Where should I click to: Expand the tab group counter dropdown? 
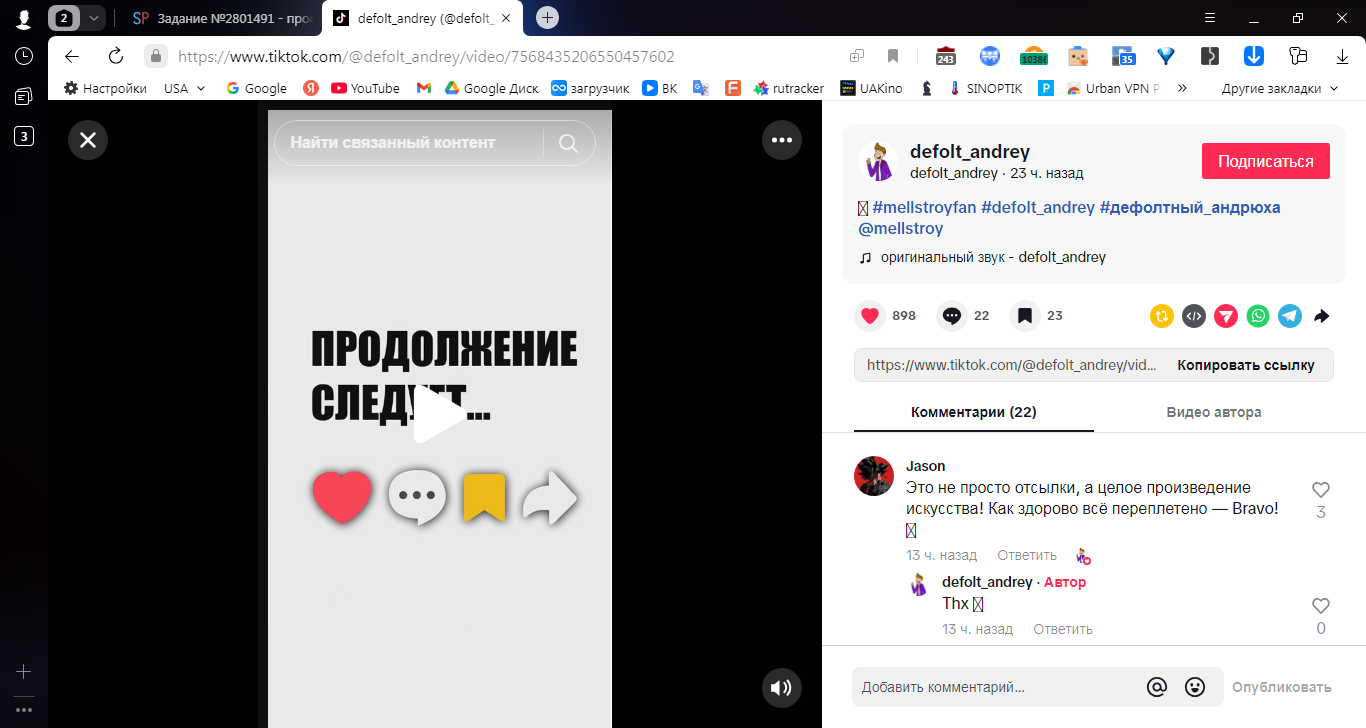point(93,17)
